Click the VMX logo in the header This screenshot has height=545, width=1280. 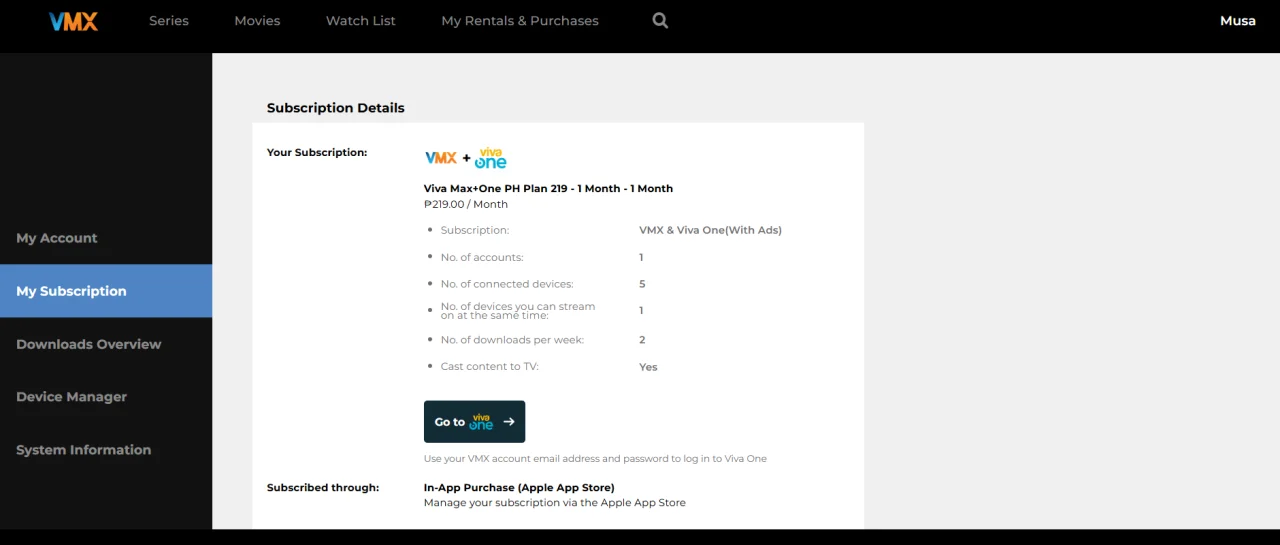tap(73, 21)
